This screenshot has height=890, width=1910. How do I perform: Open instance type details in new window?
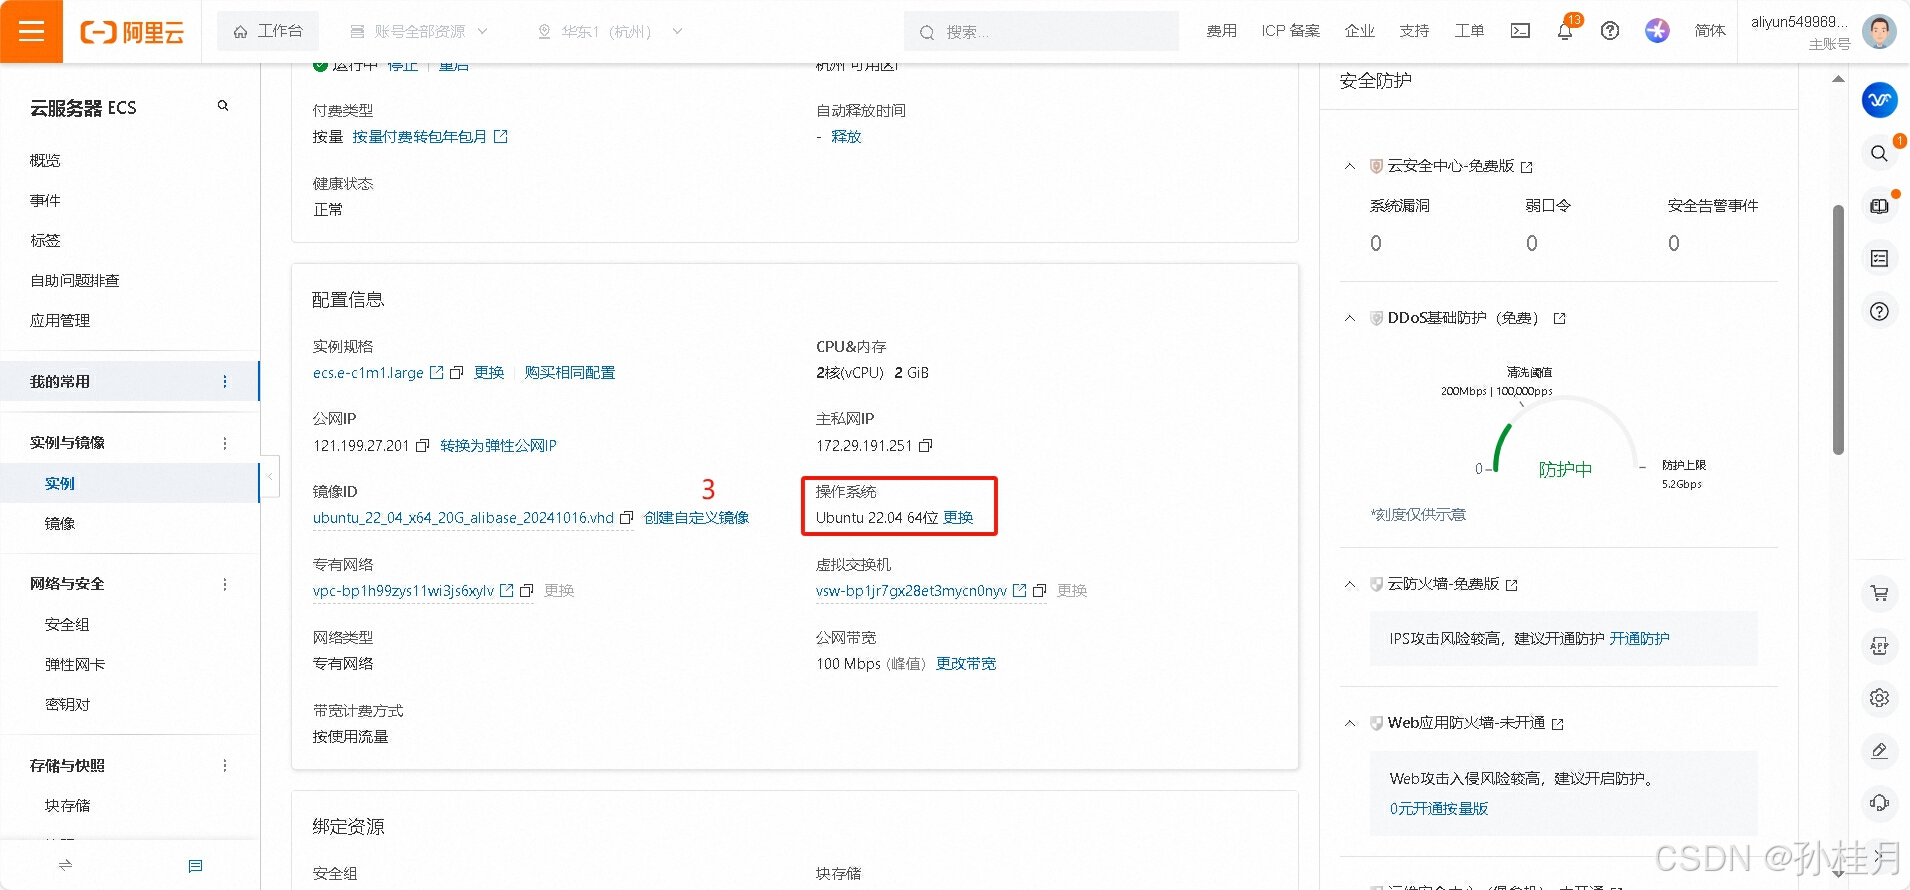point(436,372)
